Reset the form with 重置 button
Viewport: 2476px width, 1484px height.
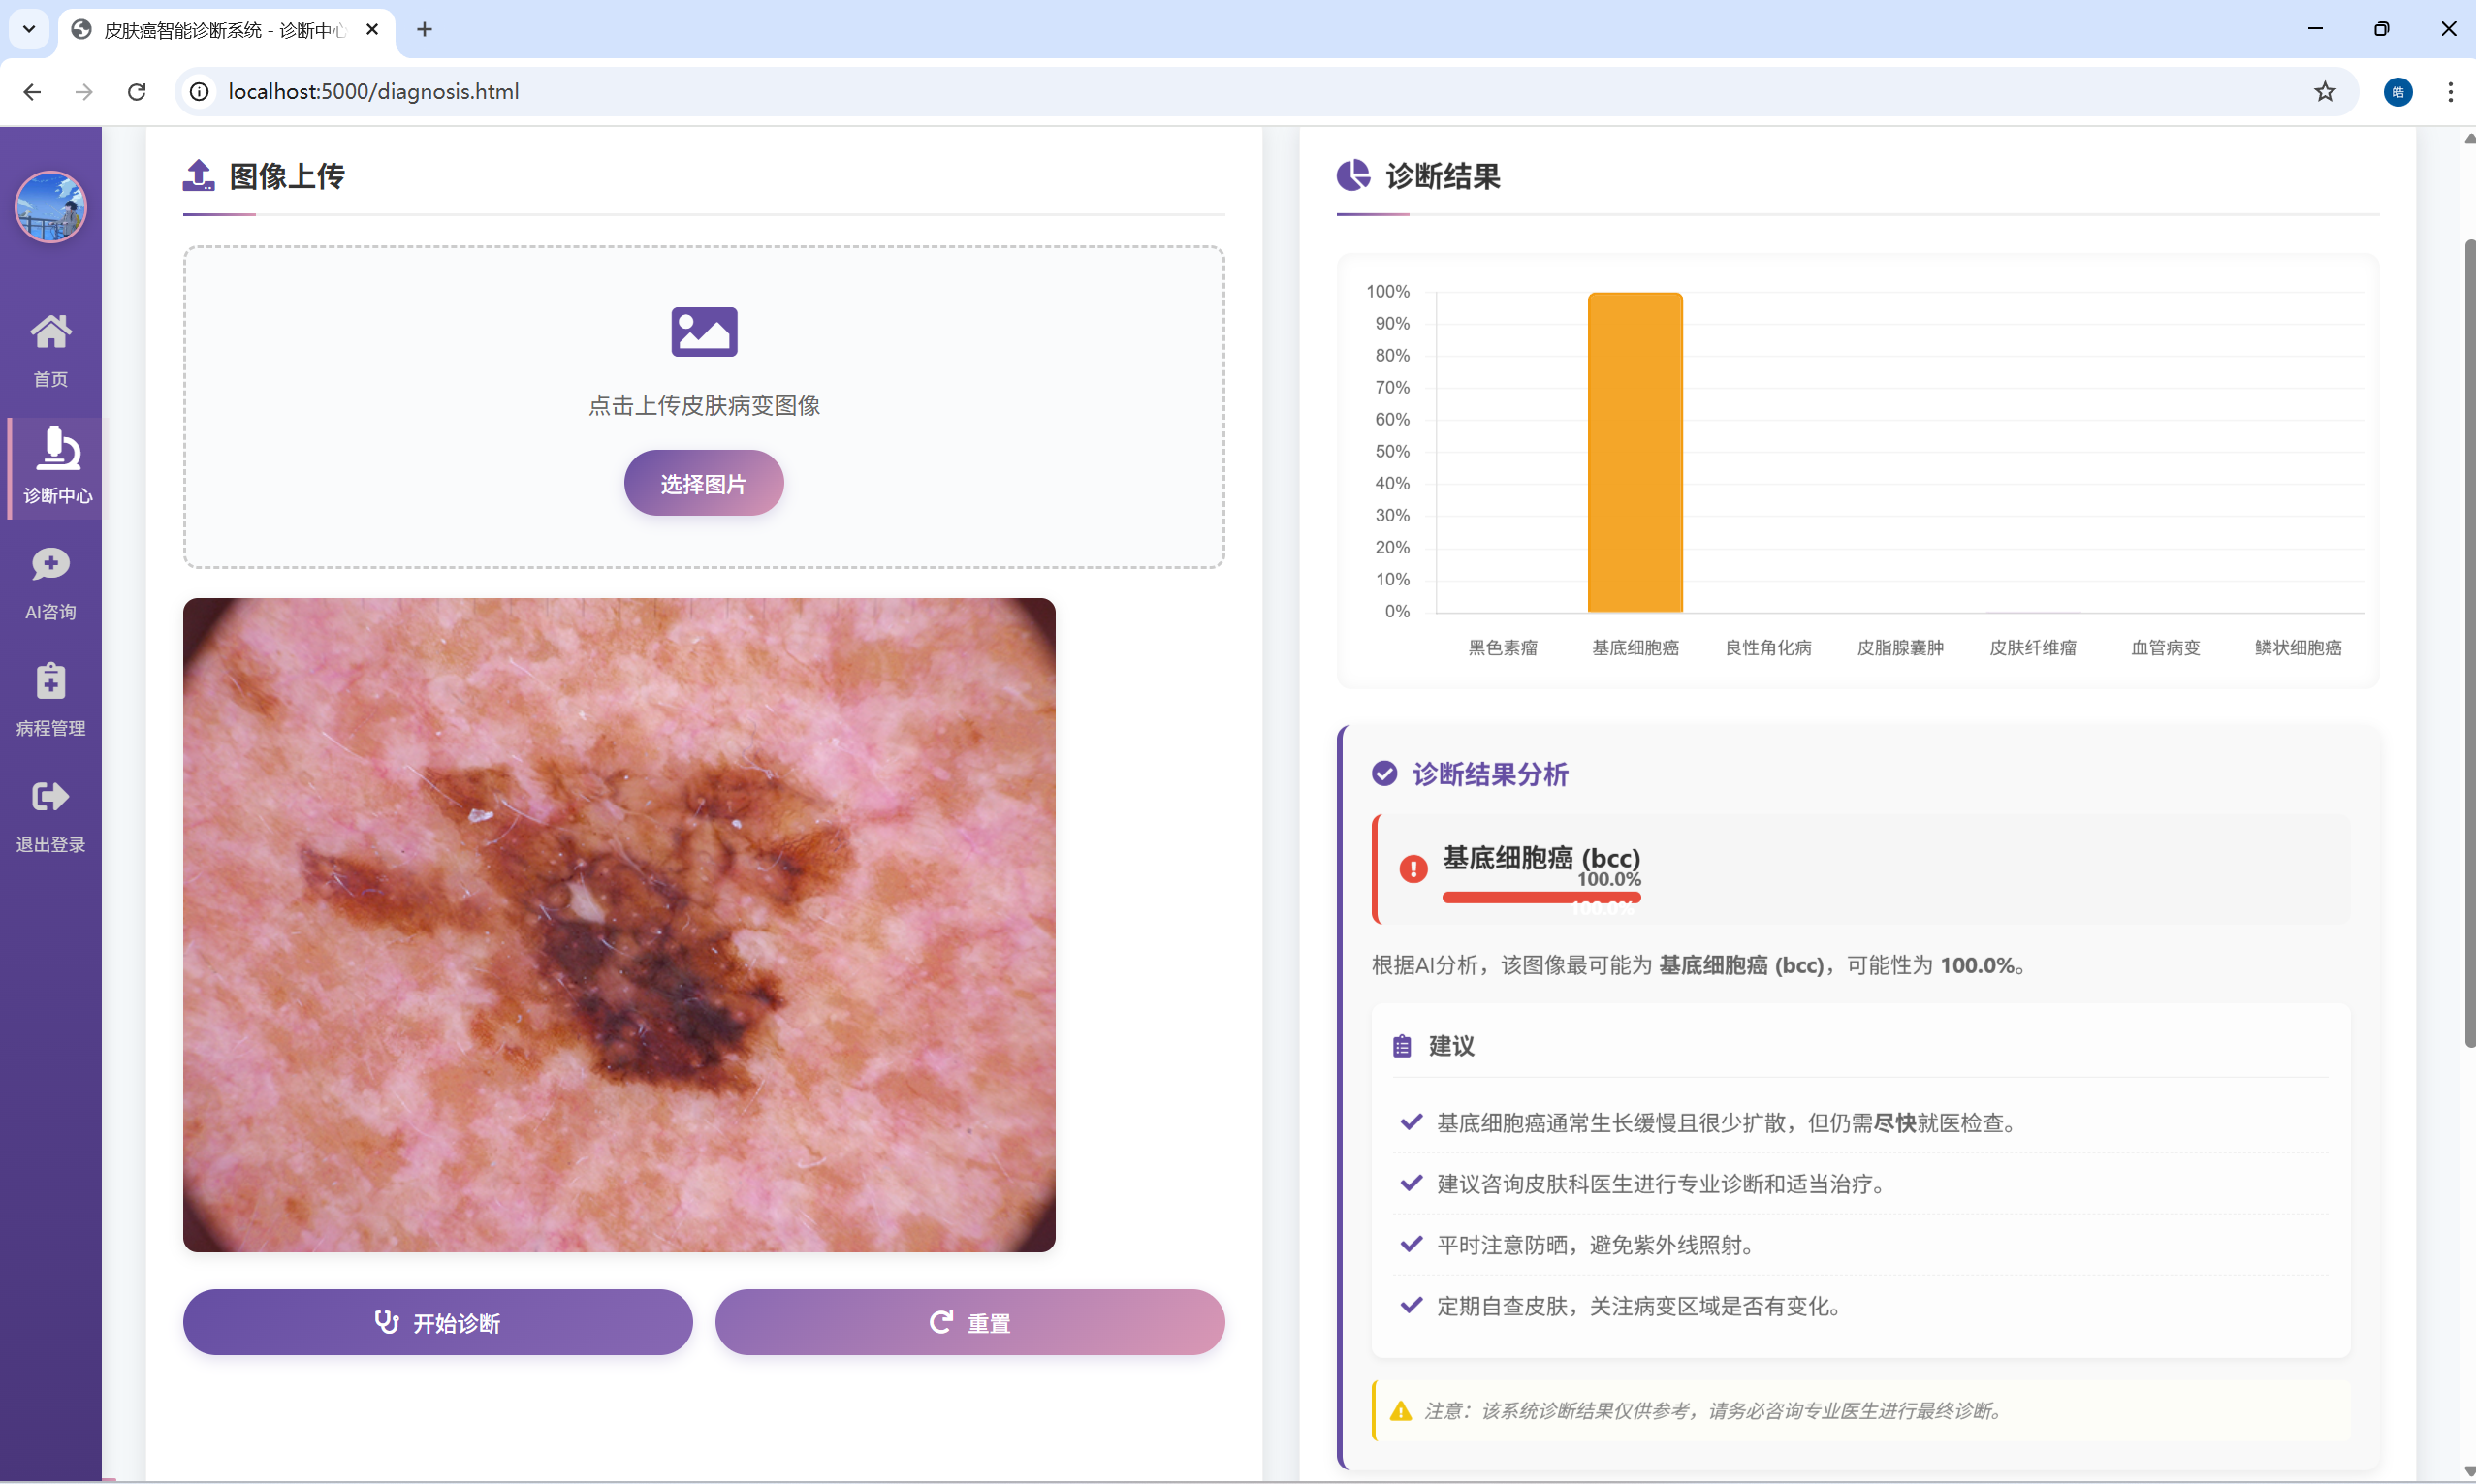click(969, 1322)
